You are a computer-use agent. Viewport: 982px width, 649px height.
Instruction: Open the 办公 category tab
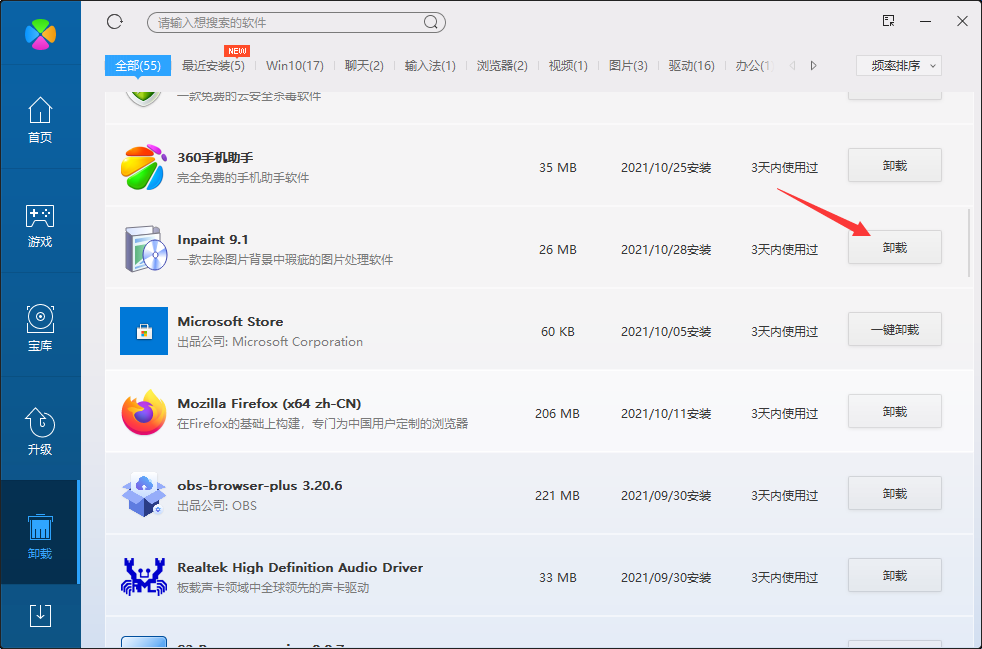pyautogui.click(x=755, y=66)
